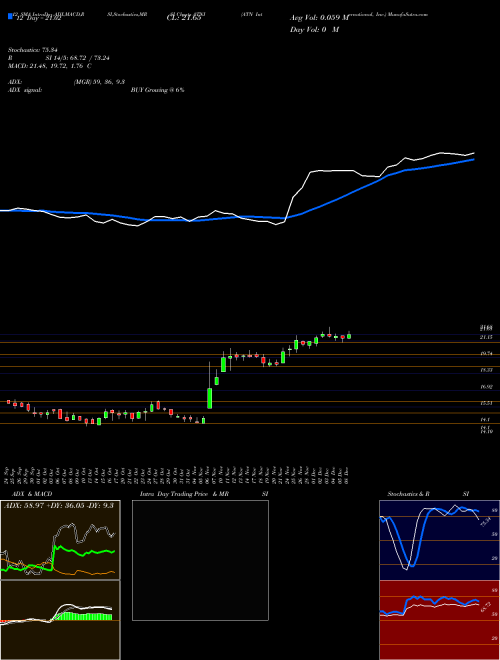Click the 16.92 price axis label
This screenshot has height=660, width=500.
pyautogui.click(x=487, y=386)
